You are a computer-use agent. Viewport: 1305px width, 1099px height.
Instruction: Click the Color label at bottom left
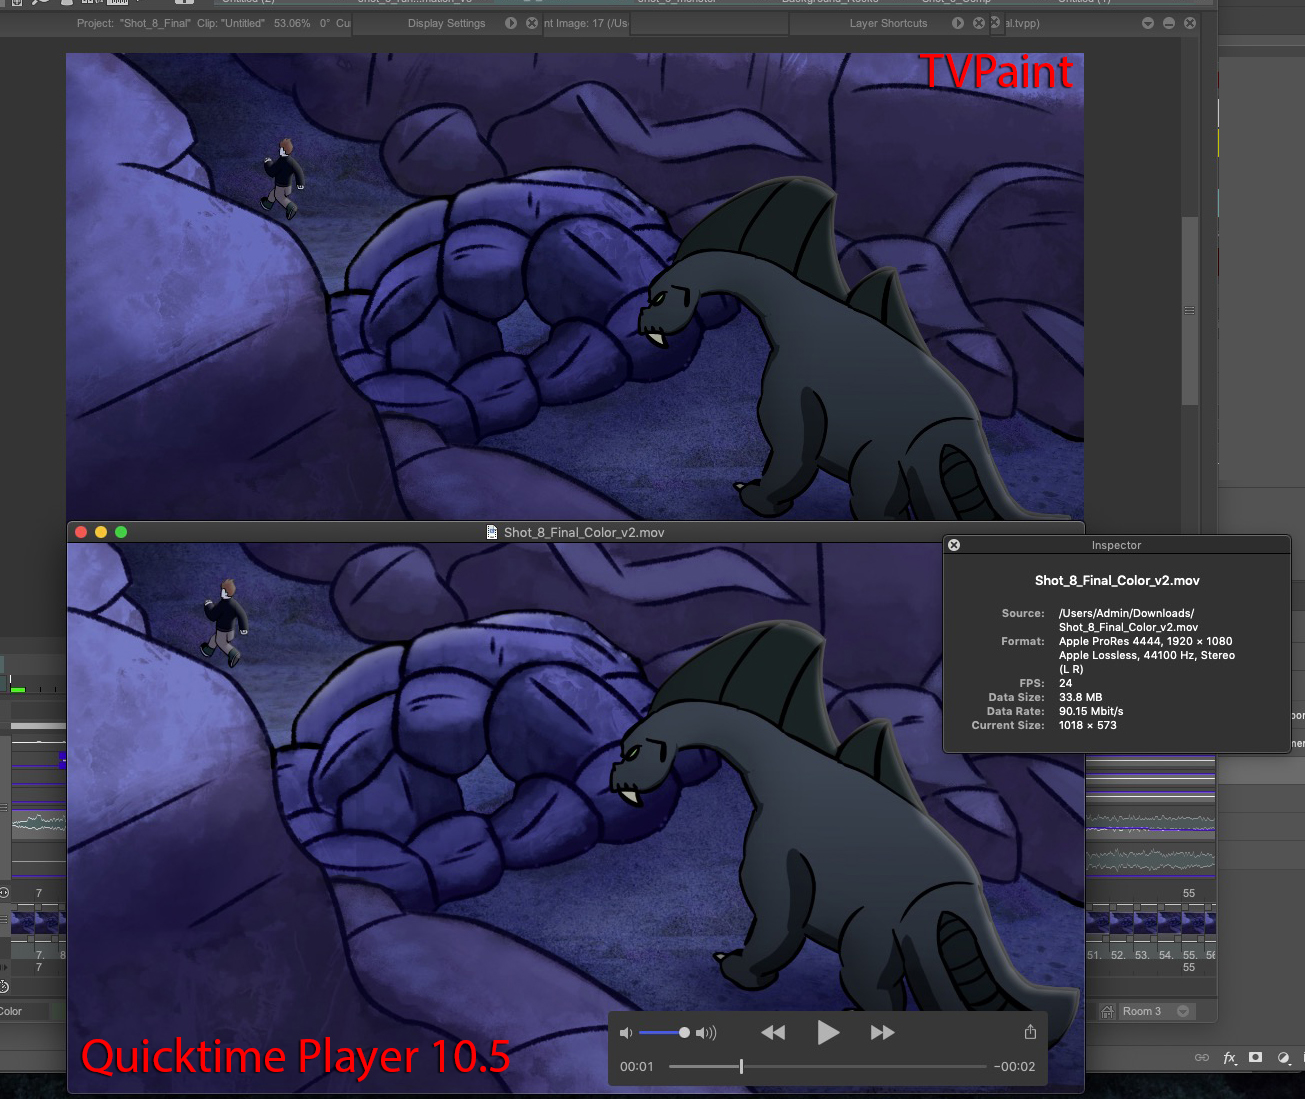pos(11,1011)
